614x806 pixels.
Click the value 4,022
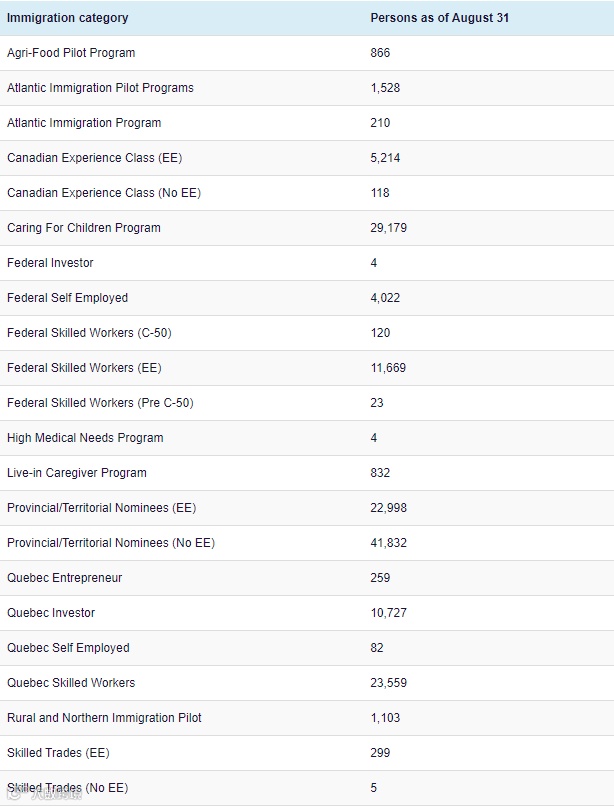[x=385, y=298]
